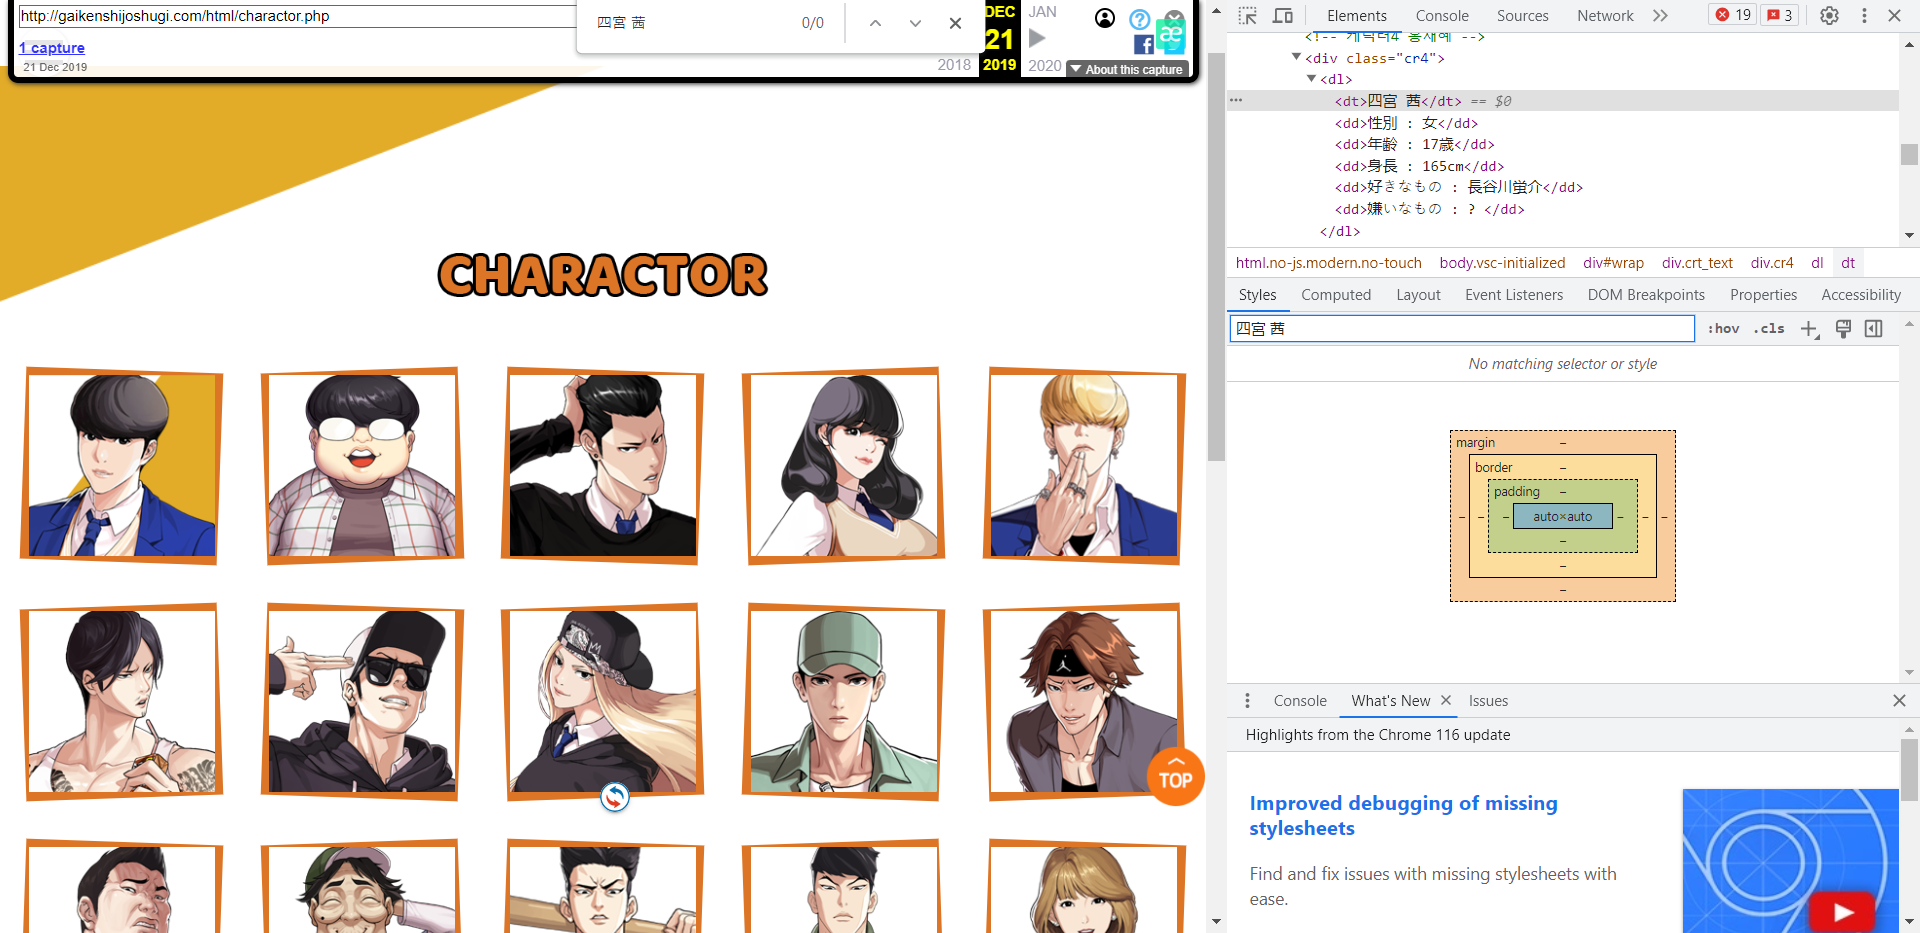
Task: Open the "1 capture" link
Action: pos(52,48)
